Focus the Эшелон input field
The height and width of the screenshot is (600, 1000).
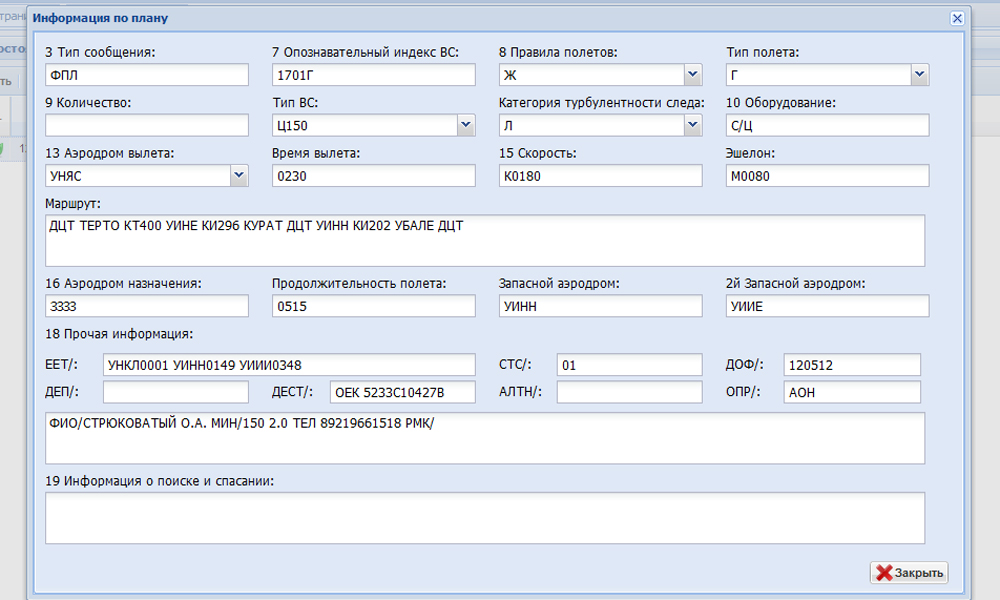click(x=827, y=175)
